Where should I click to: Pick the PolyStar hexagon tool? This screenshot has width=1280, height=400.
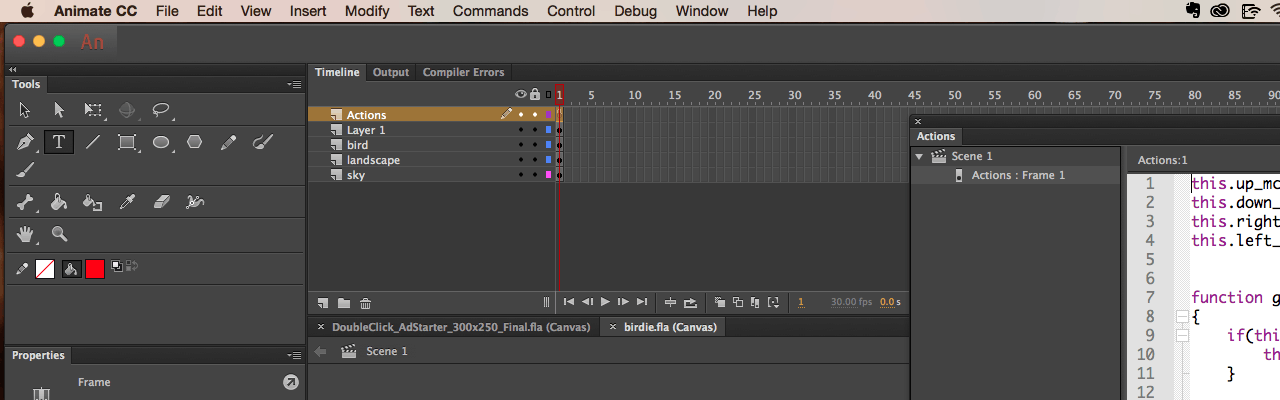(195, 143)
